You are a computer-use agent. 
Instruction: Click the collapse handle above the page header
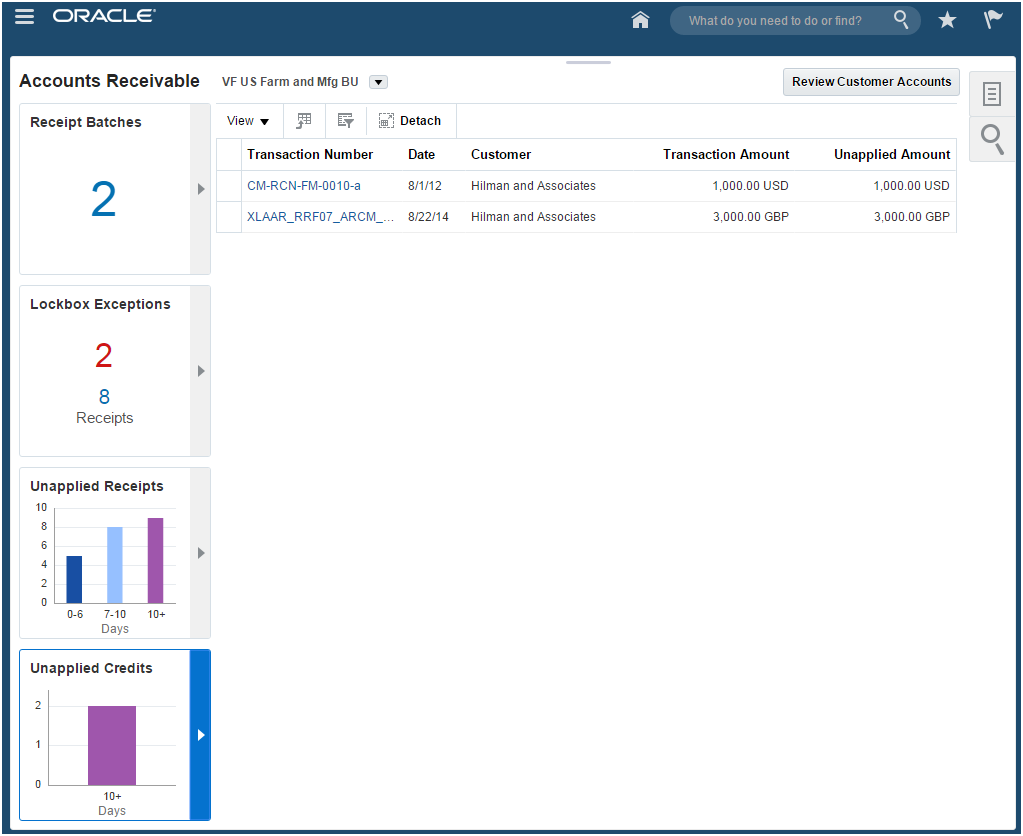[588, 63]
